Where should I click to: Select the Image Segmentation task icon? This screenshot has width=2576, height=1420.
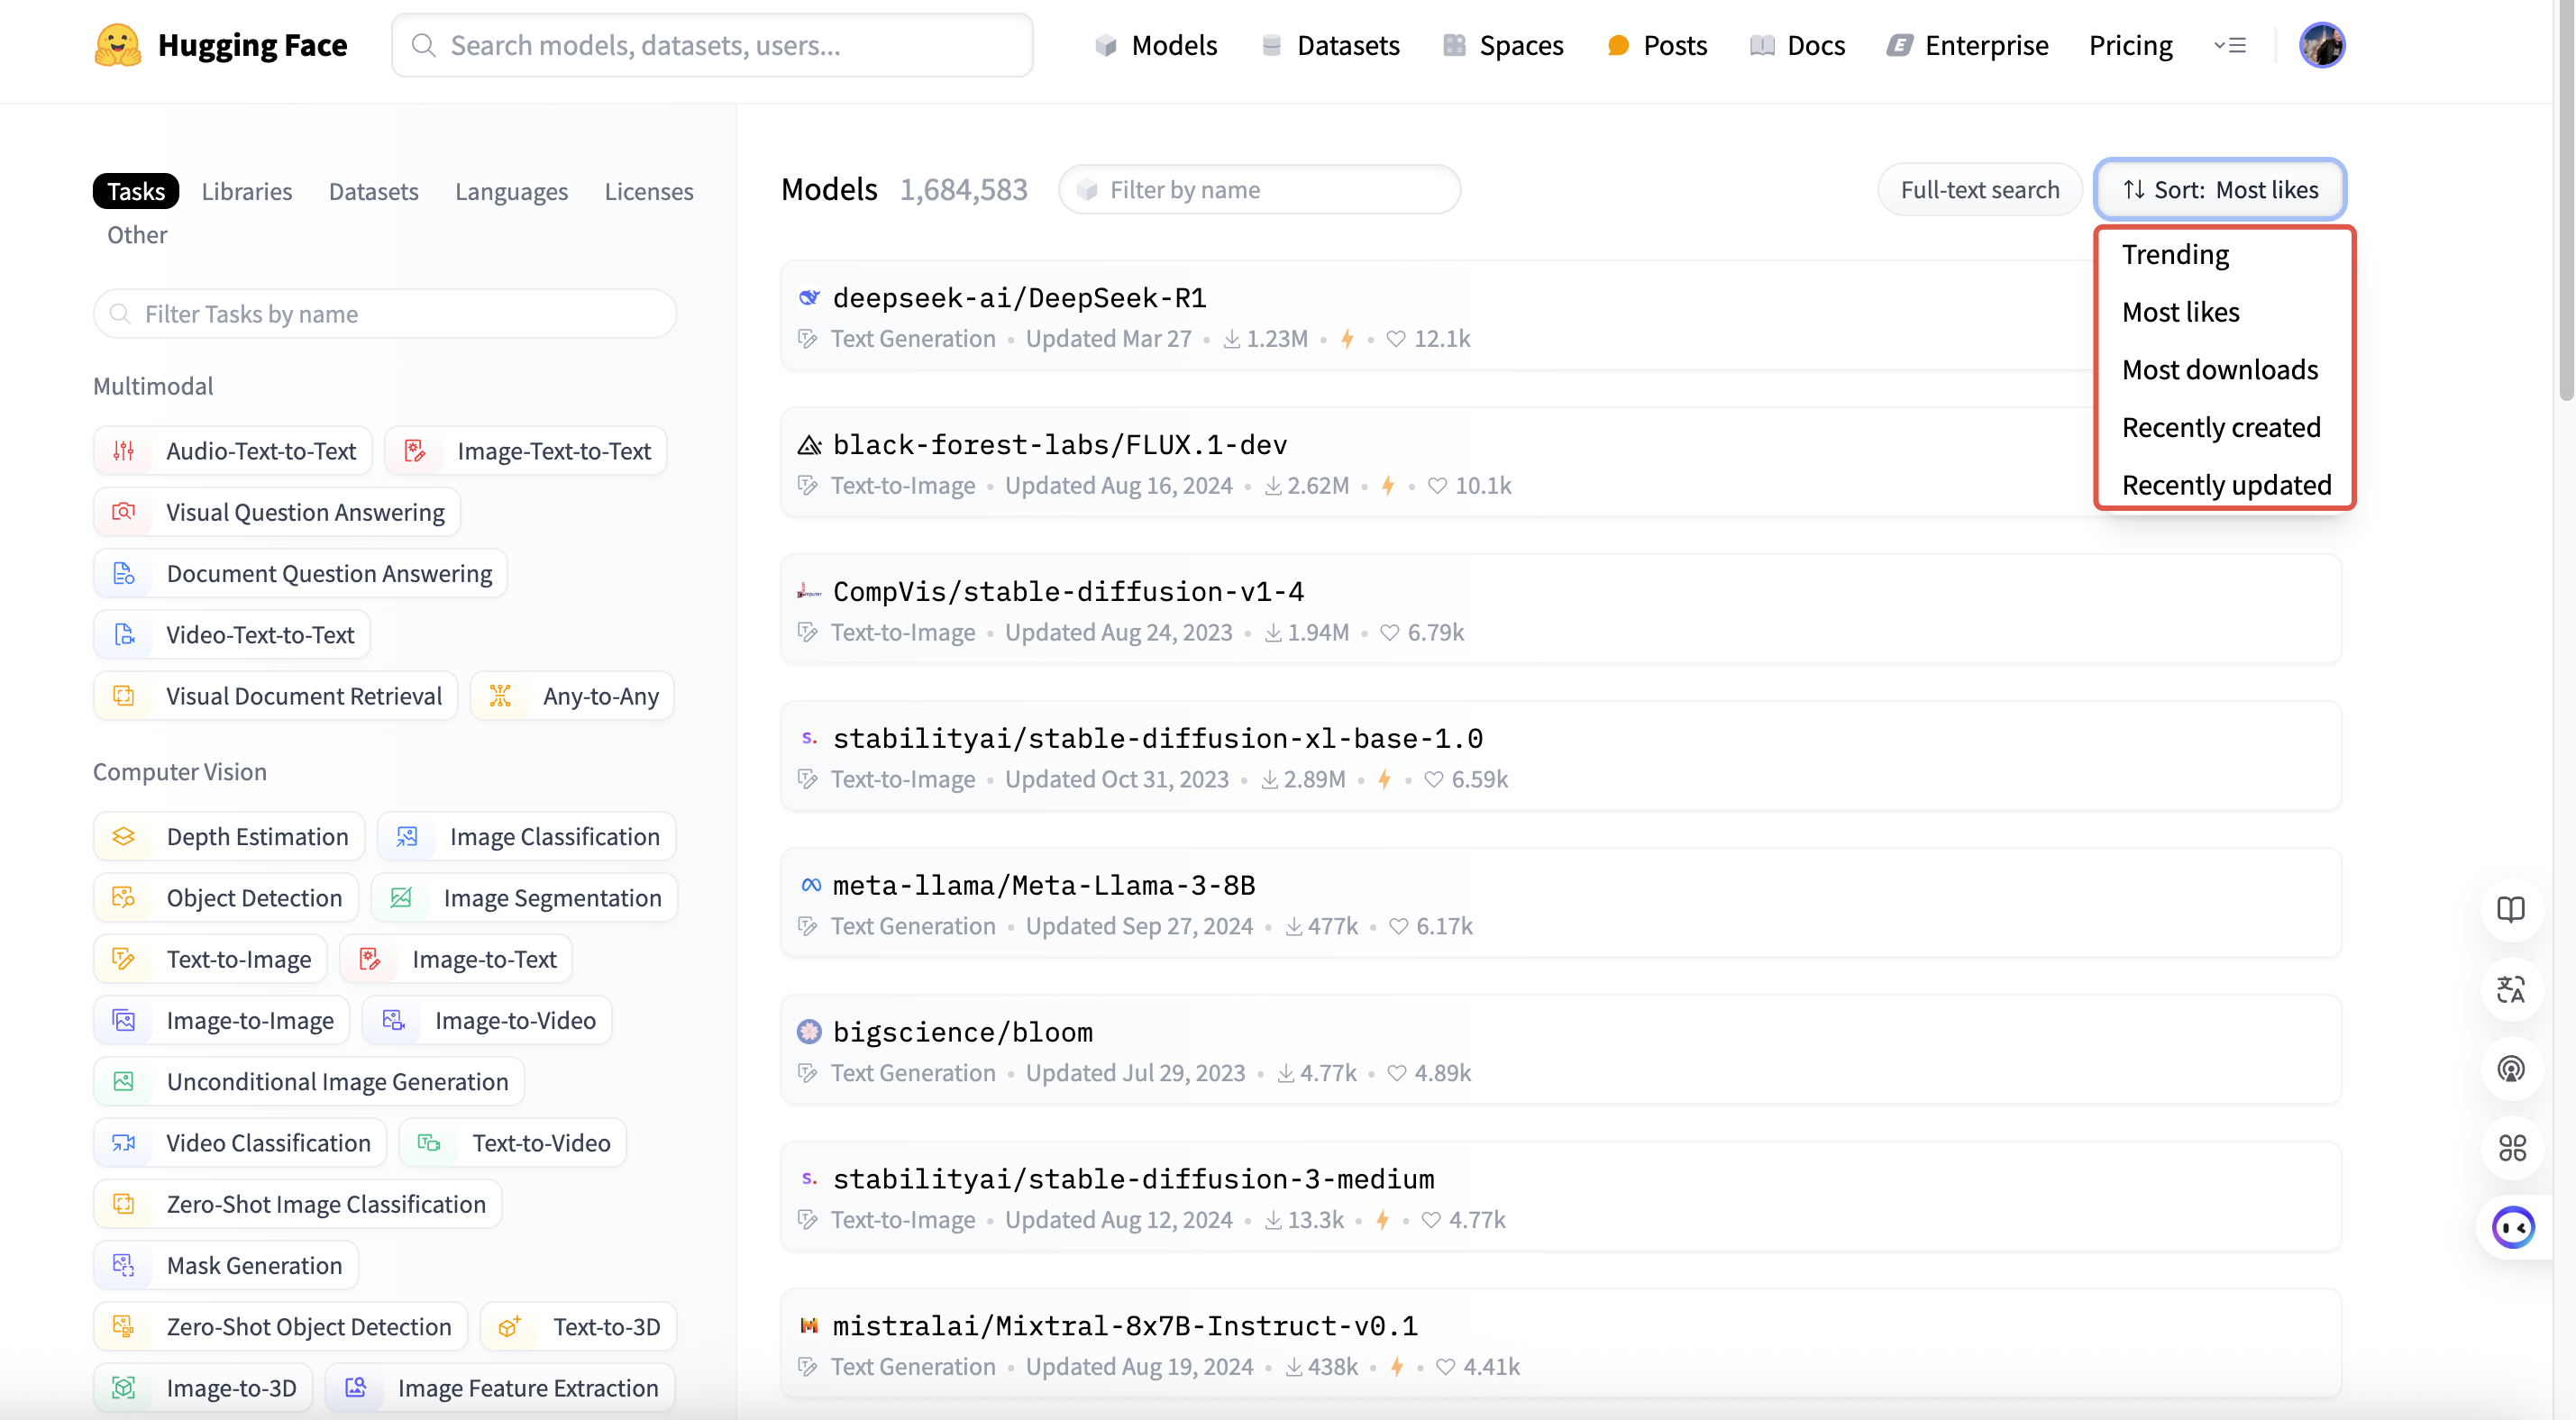click(401, 898)
